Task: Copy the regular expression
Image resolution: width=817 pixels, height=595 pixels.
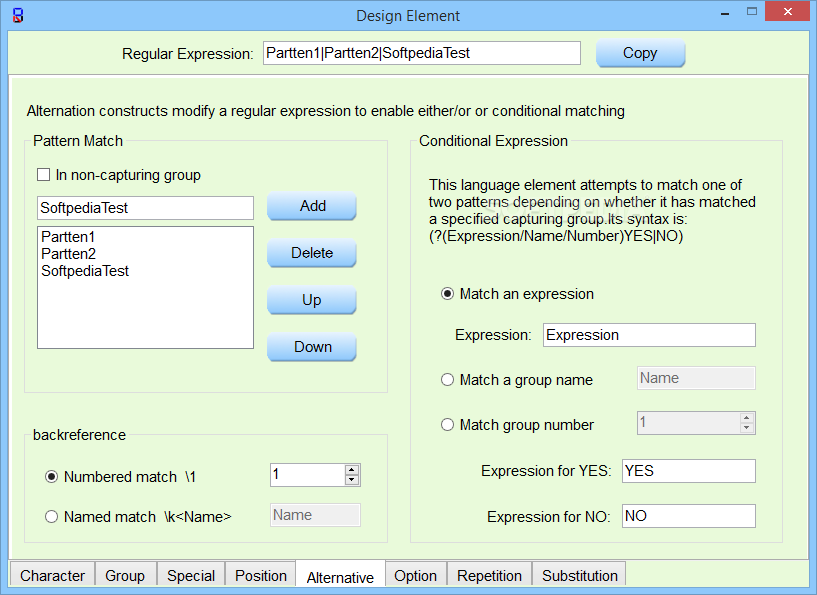Action: tap(640, 53)
